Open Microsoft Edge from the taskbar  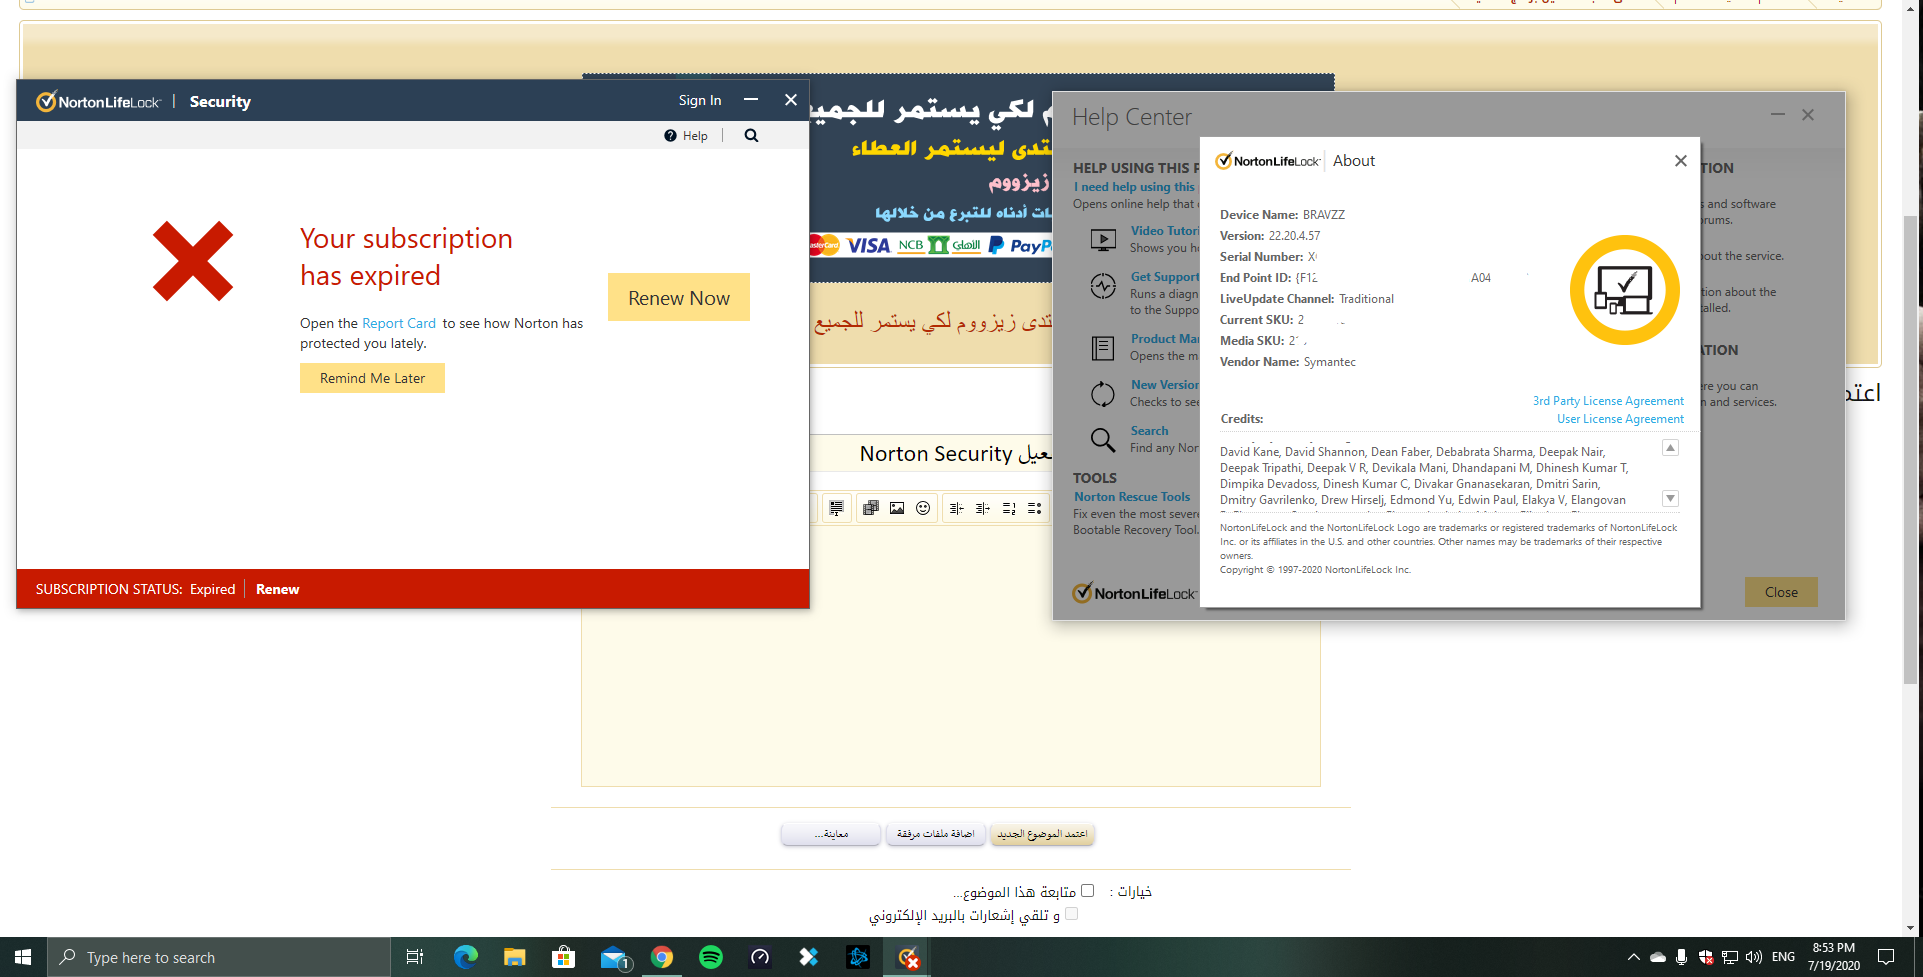click(x=465, y=957)
